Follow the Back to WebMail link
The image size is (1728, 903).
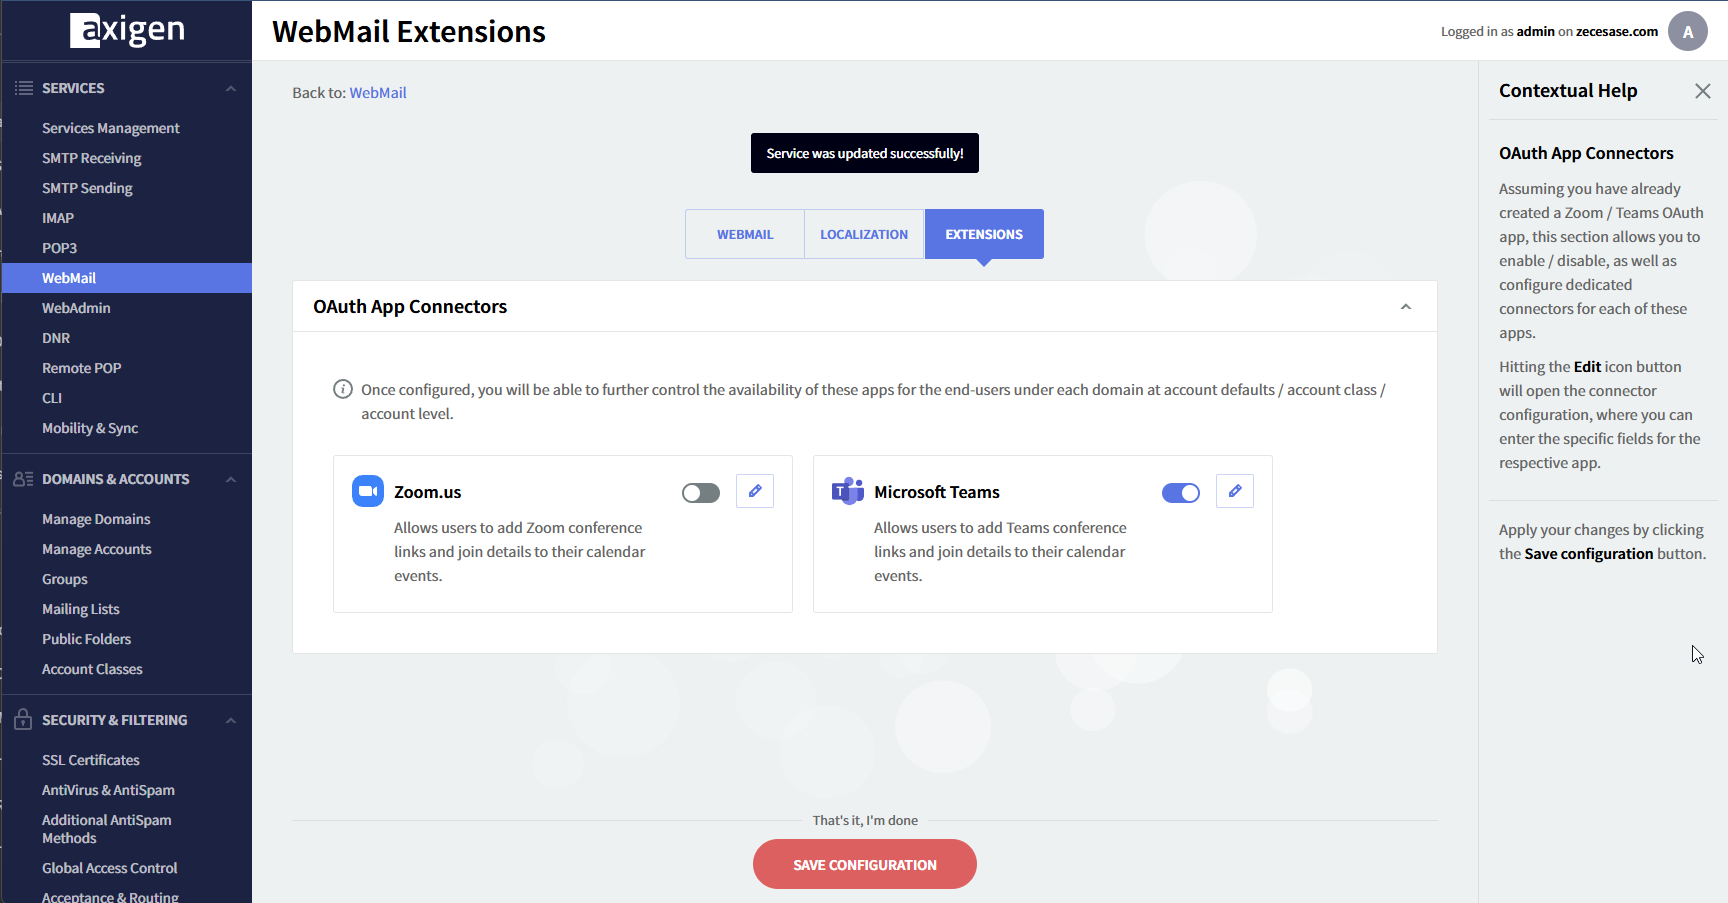click(377, 93)
